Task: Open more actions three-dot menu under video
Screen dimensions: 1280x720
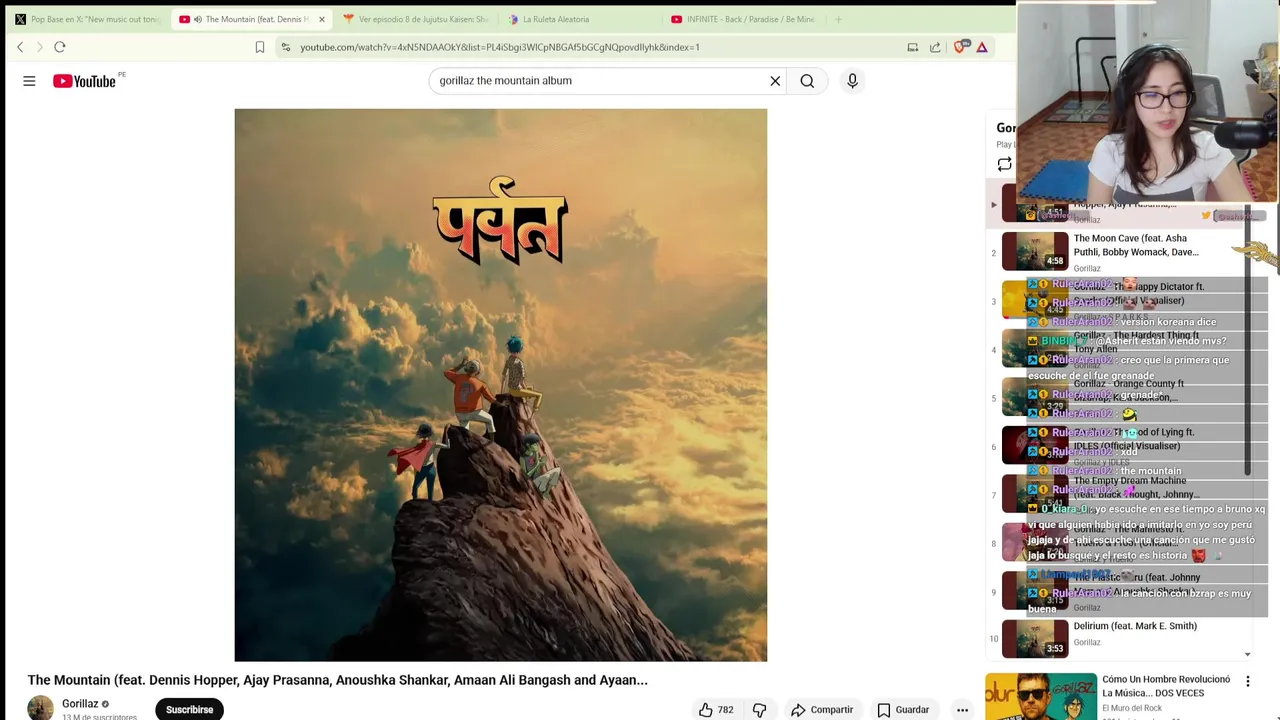Action: click(x=962, y=710)
